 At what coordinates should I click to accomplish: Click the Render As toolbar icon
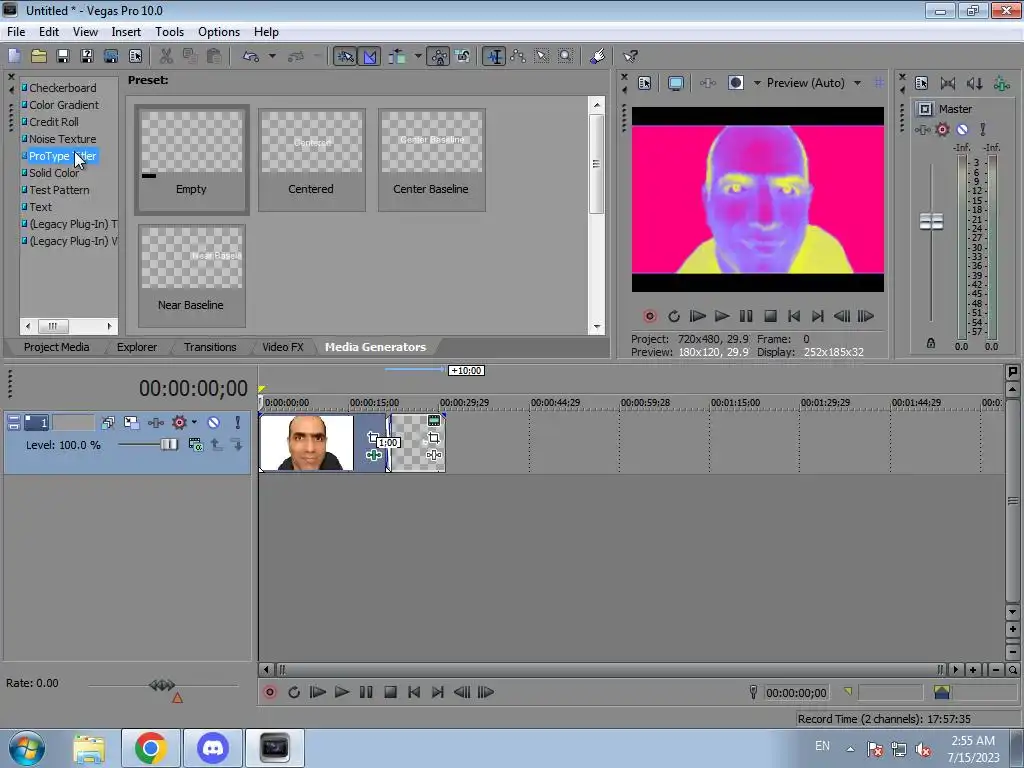tap(111, 56)
